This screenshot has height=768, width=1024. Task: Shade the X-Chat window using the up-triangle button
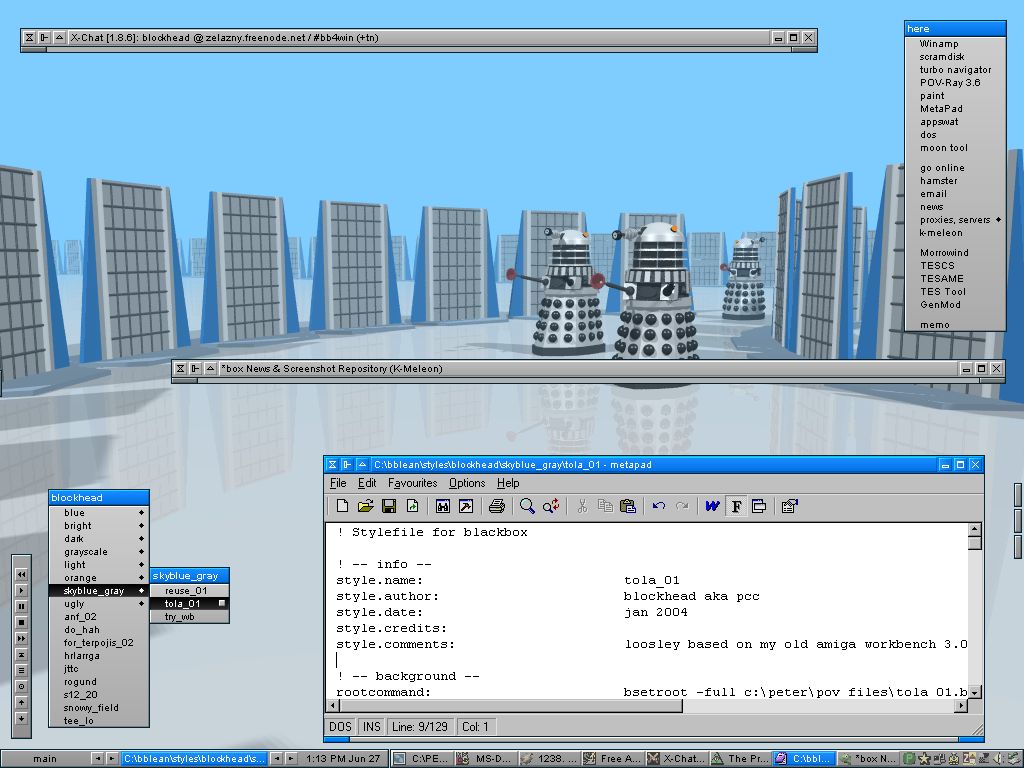point(59,38)
